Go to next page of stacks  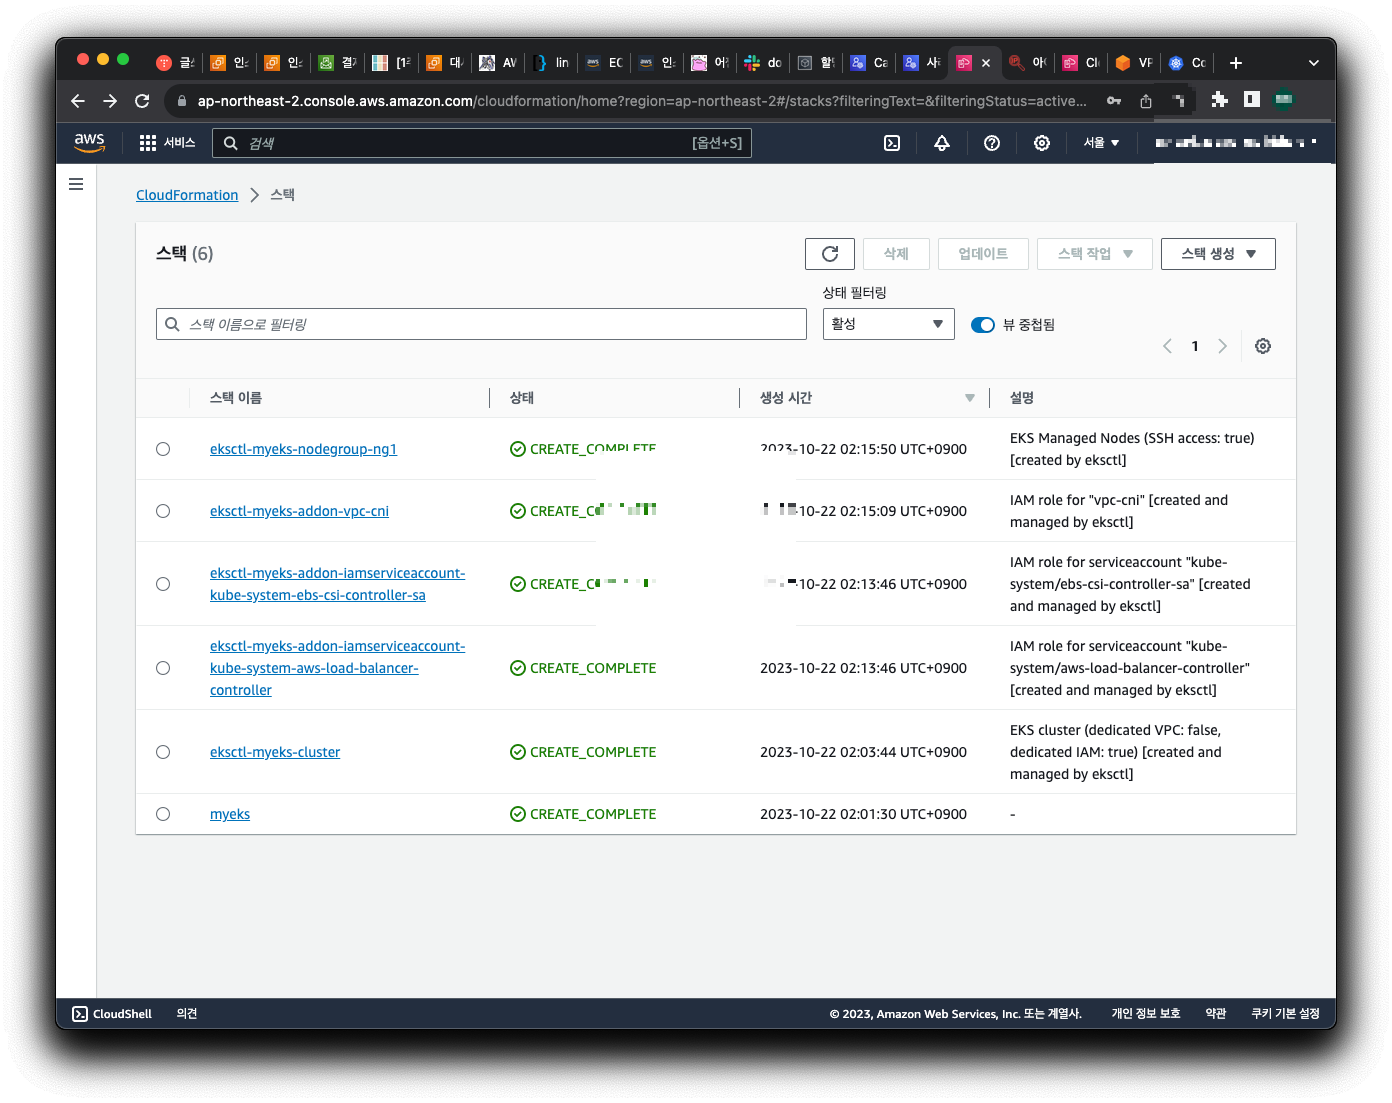[x=1222, y=346]
